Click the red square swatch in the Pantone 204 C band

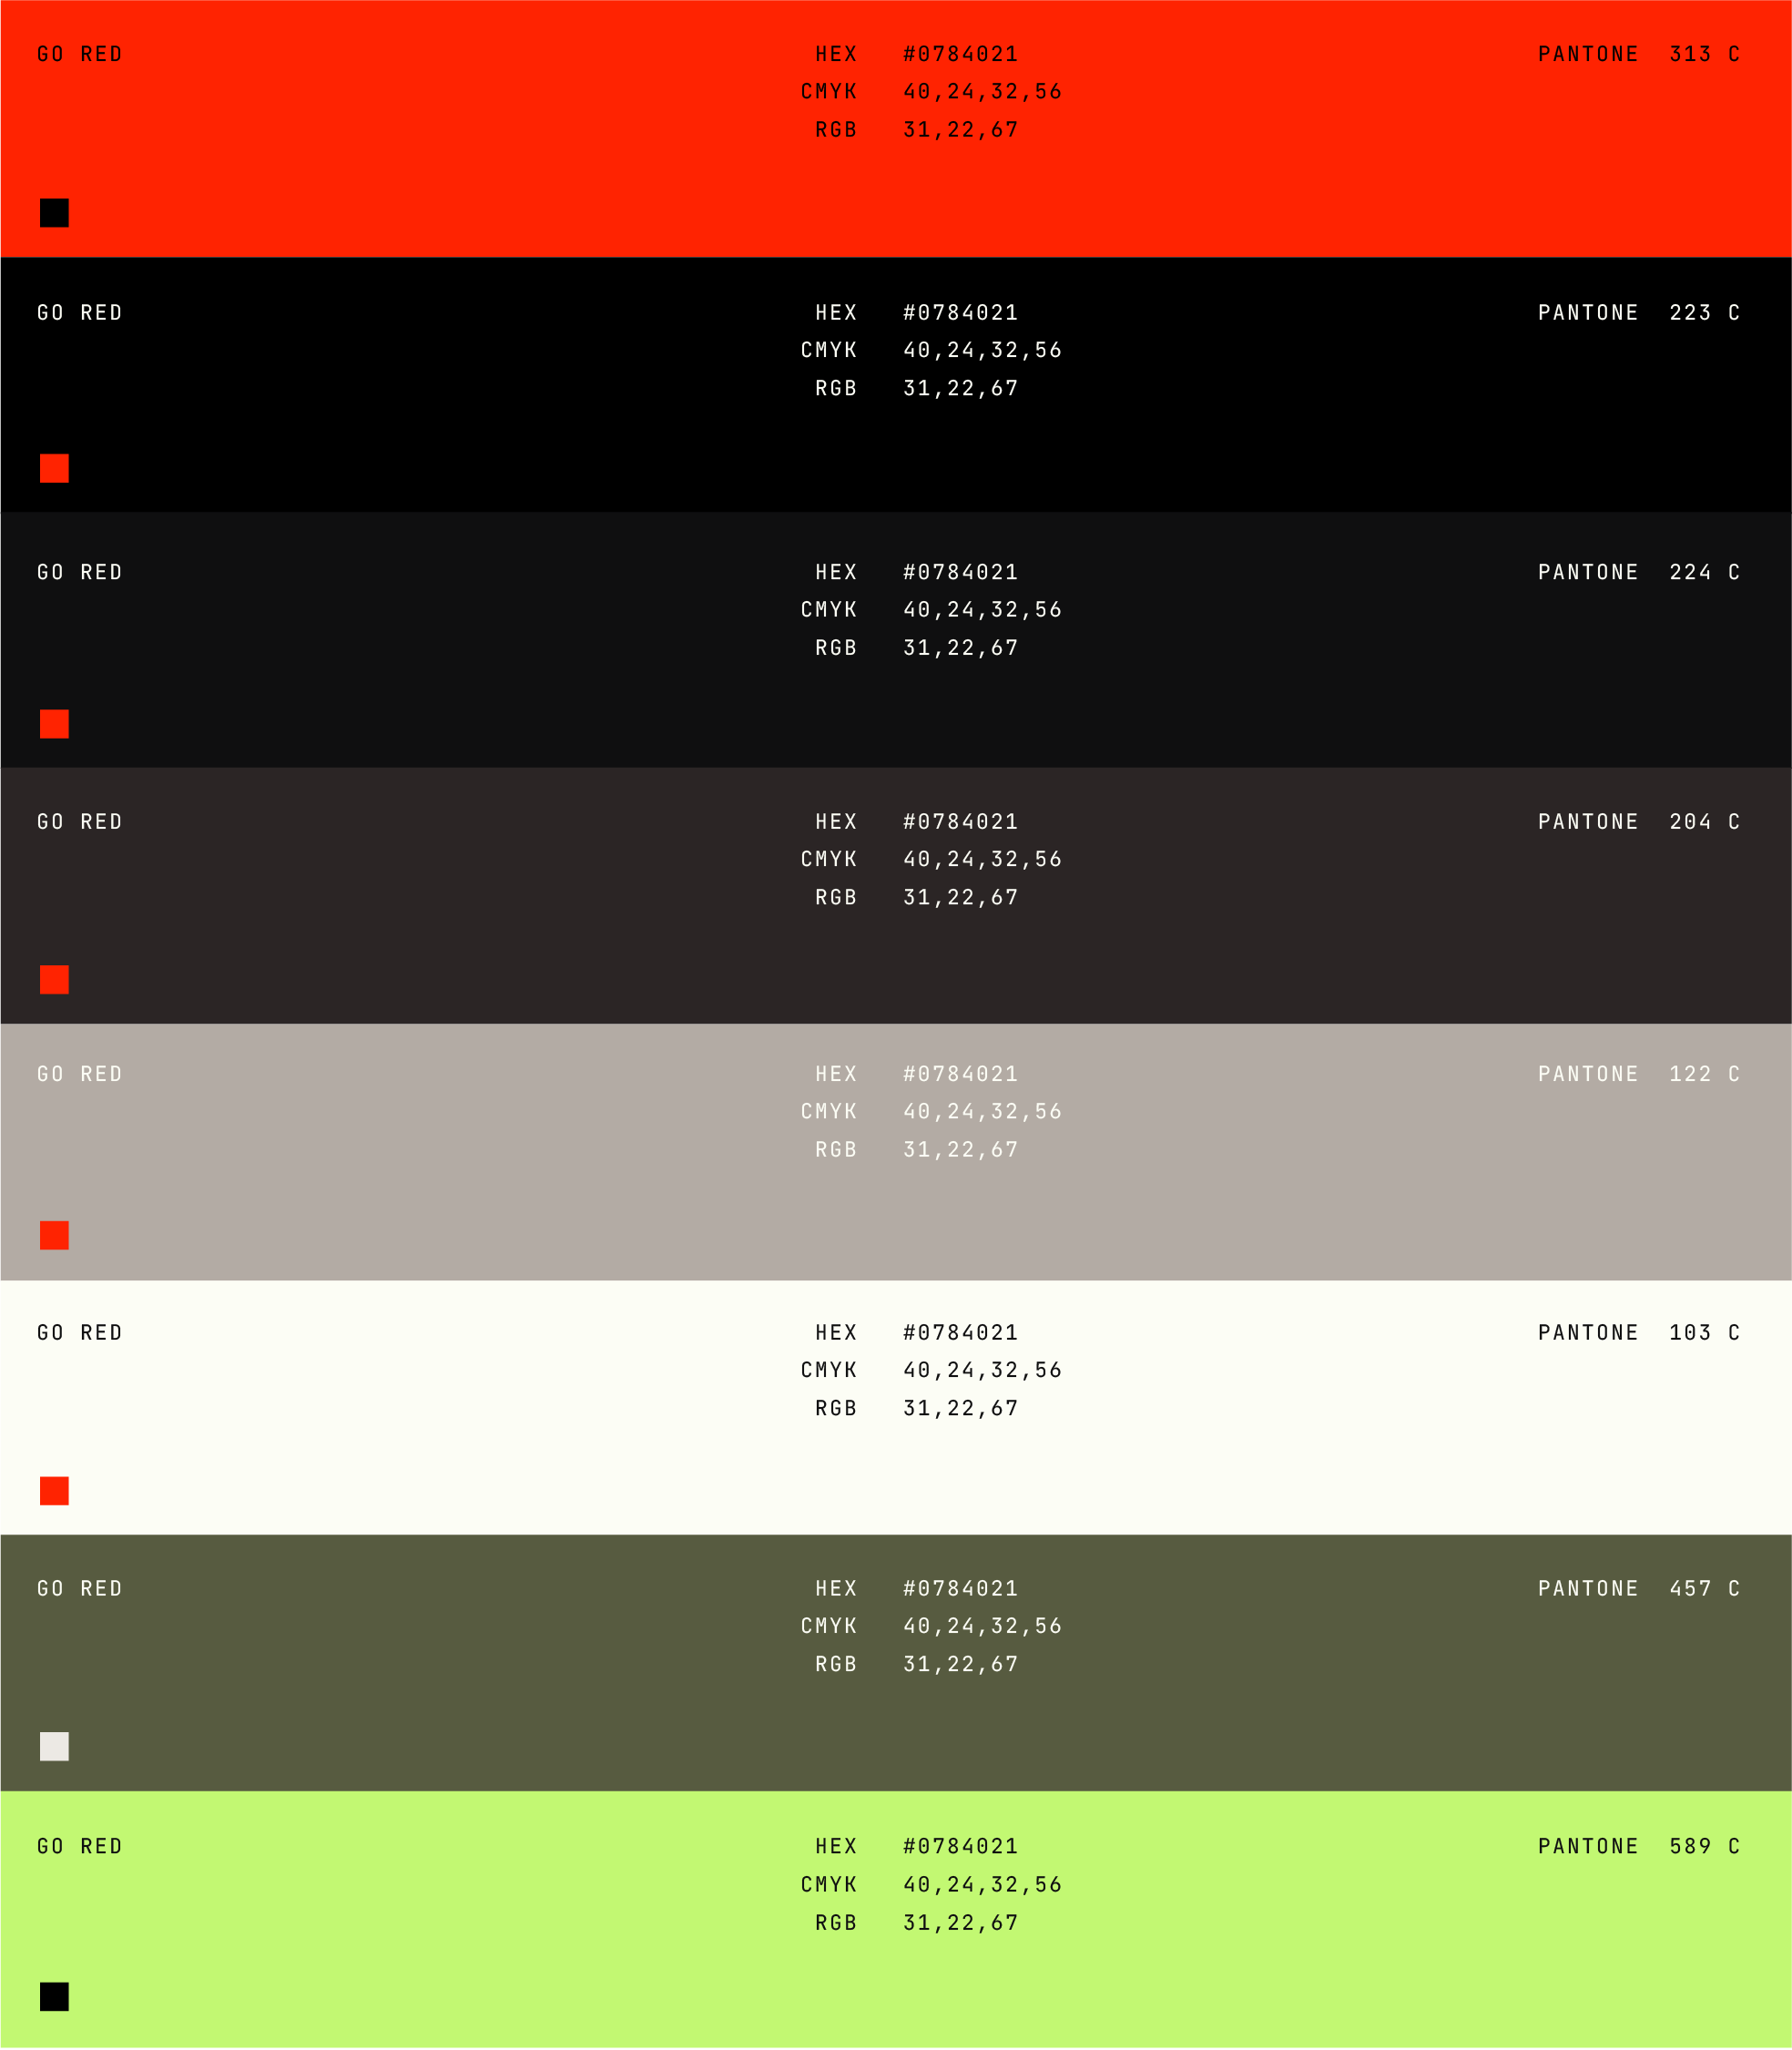54,980
